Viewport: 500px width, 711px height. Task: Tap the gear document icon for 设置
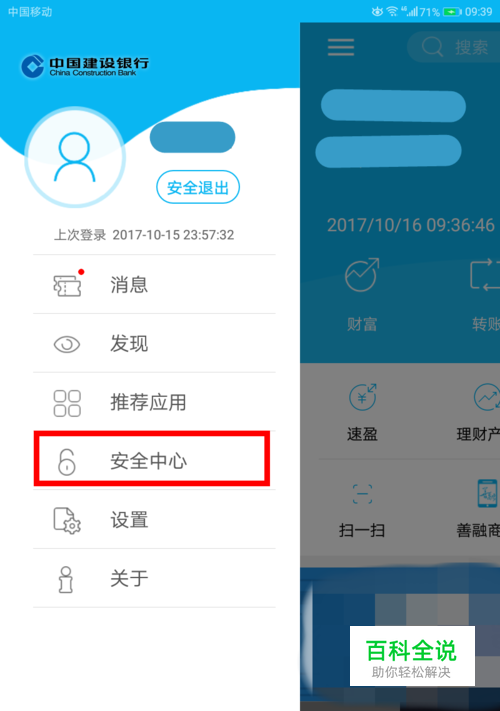(67, 520)
